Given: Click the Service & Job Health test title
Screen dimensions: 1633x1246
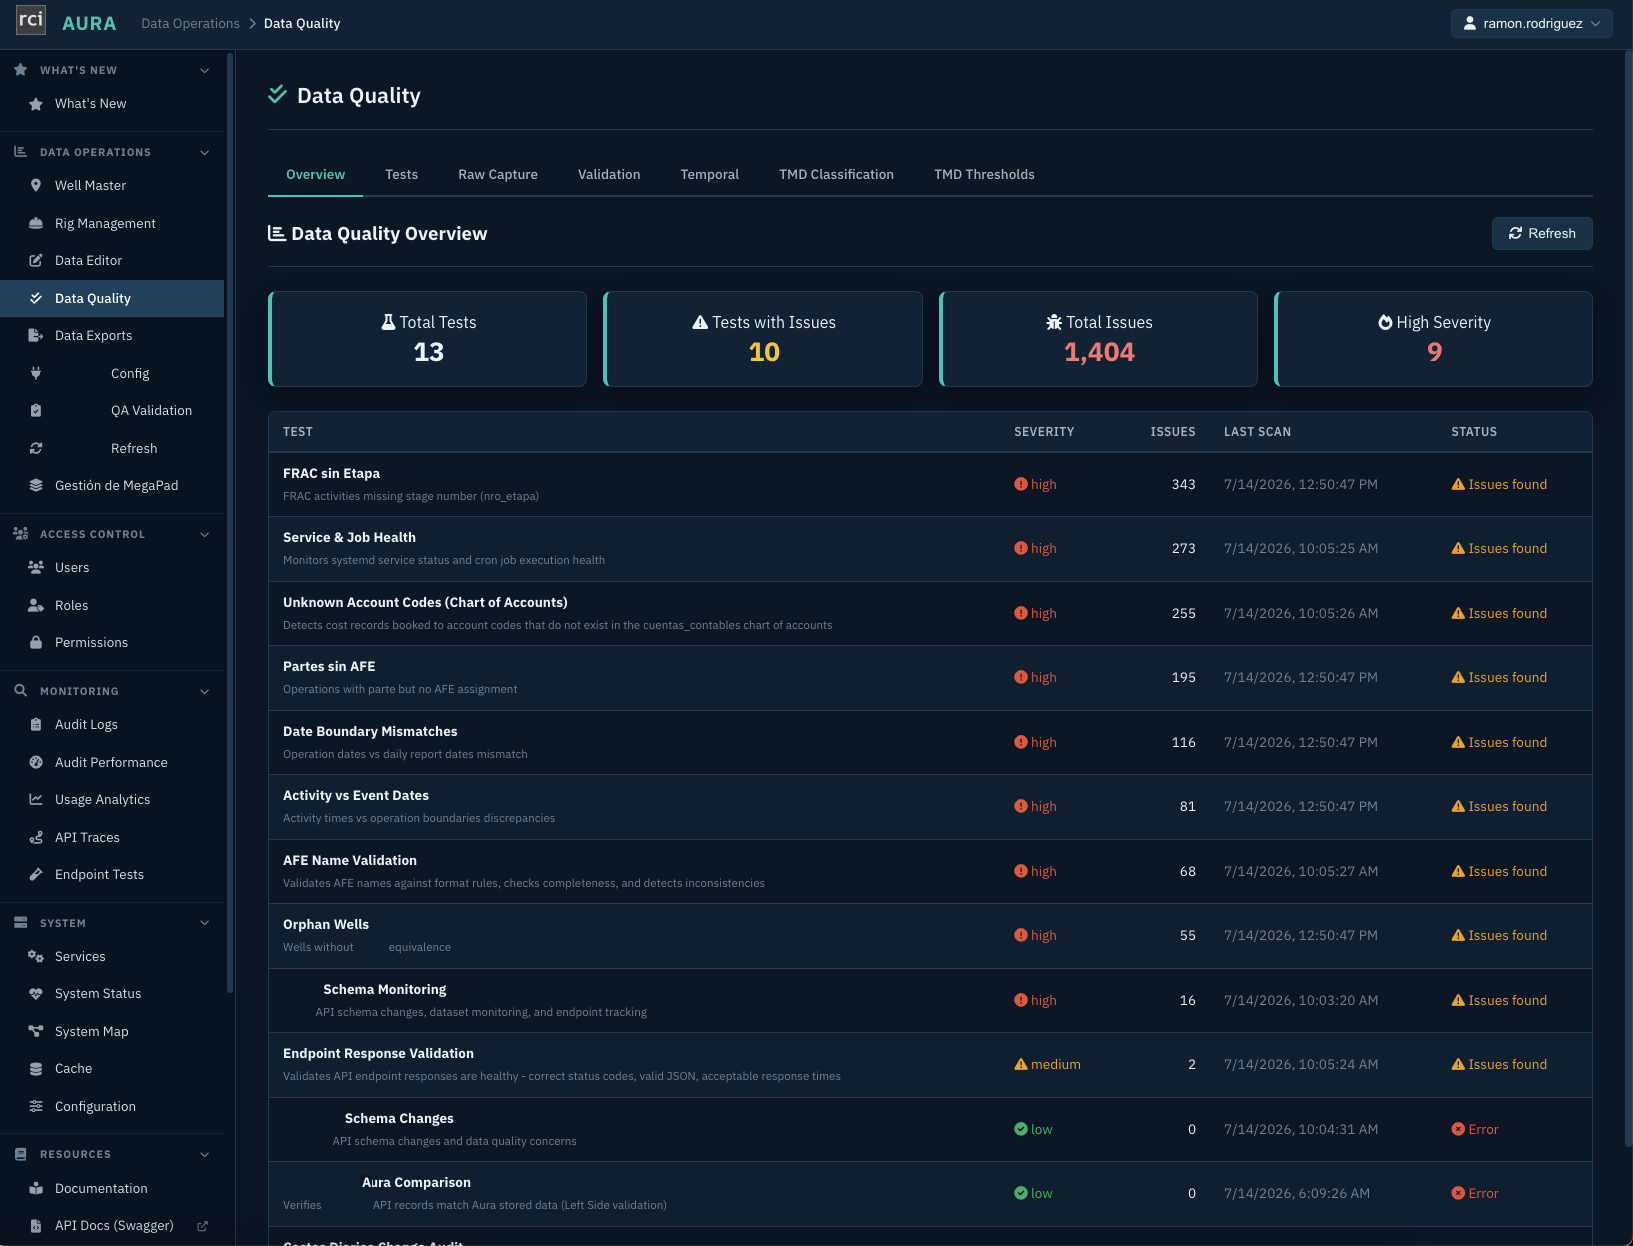Looking at the screenshot, I should pyautogui.click(x=349, y=537).
